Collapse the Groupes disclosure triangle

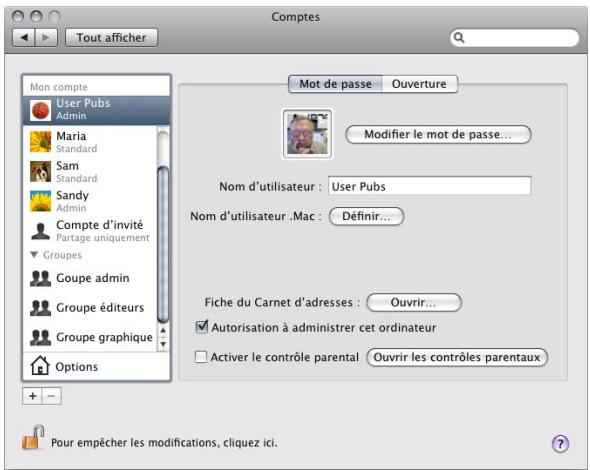click(x=34, y=255)
